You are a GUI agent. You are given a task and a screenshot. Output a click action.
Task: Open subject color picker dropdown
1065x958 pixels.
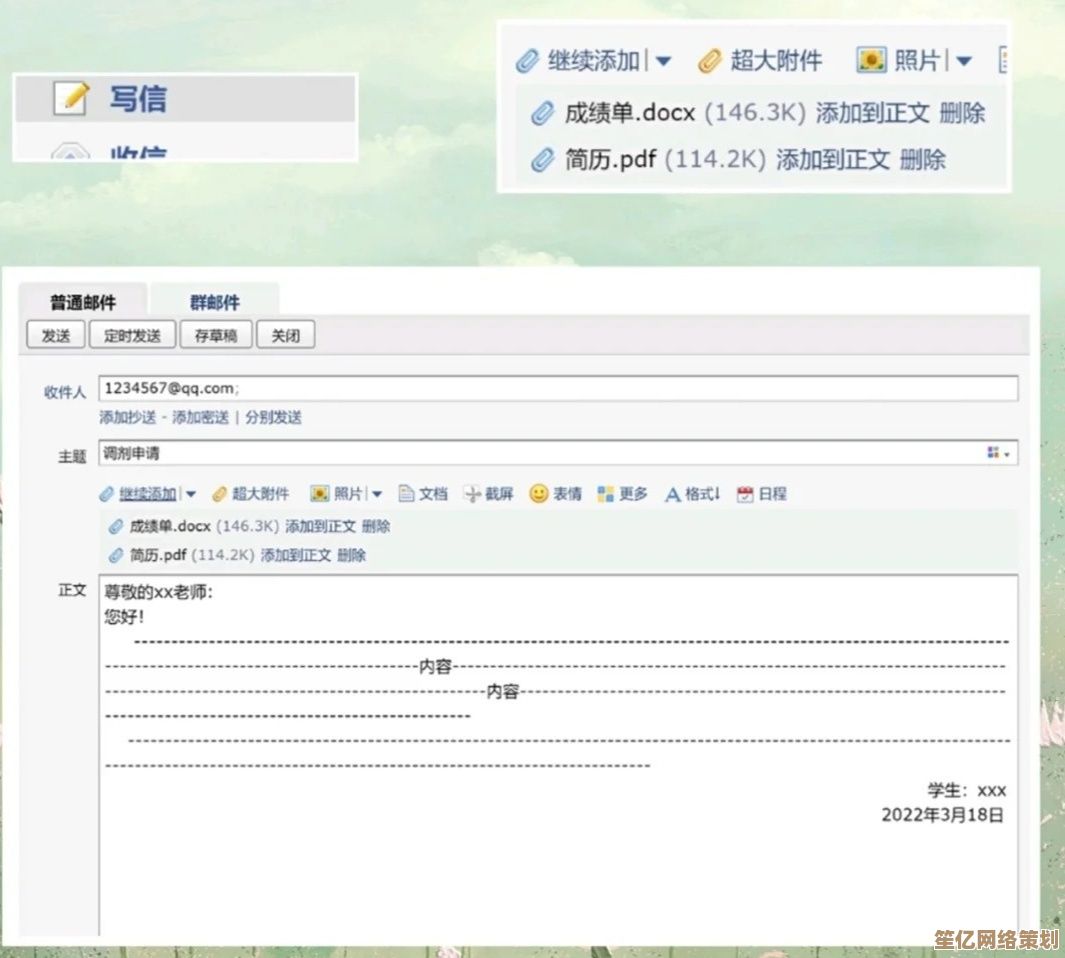[998, 453]
